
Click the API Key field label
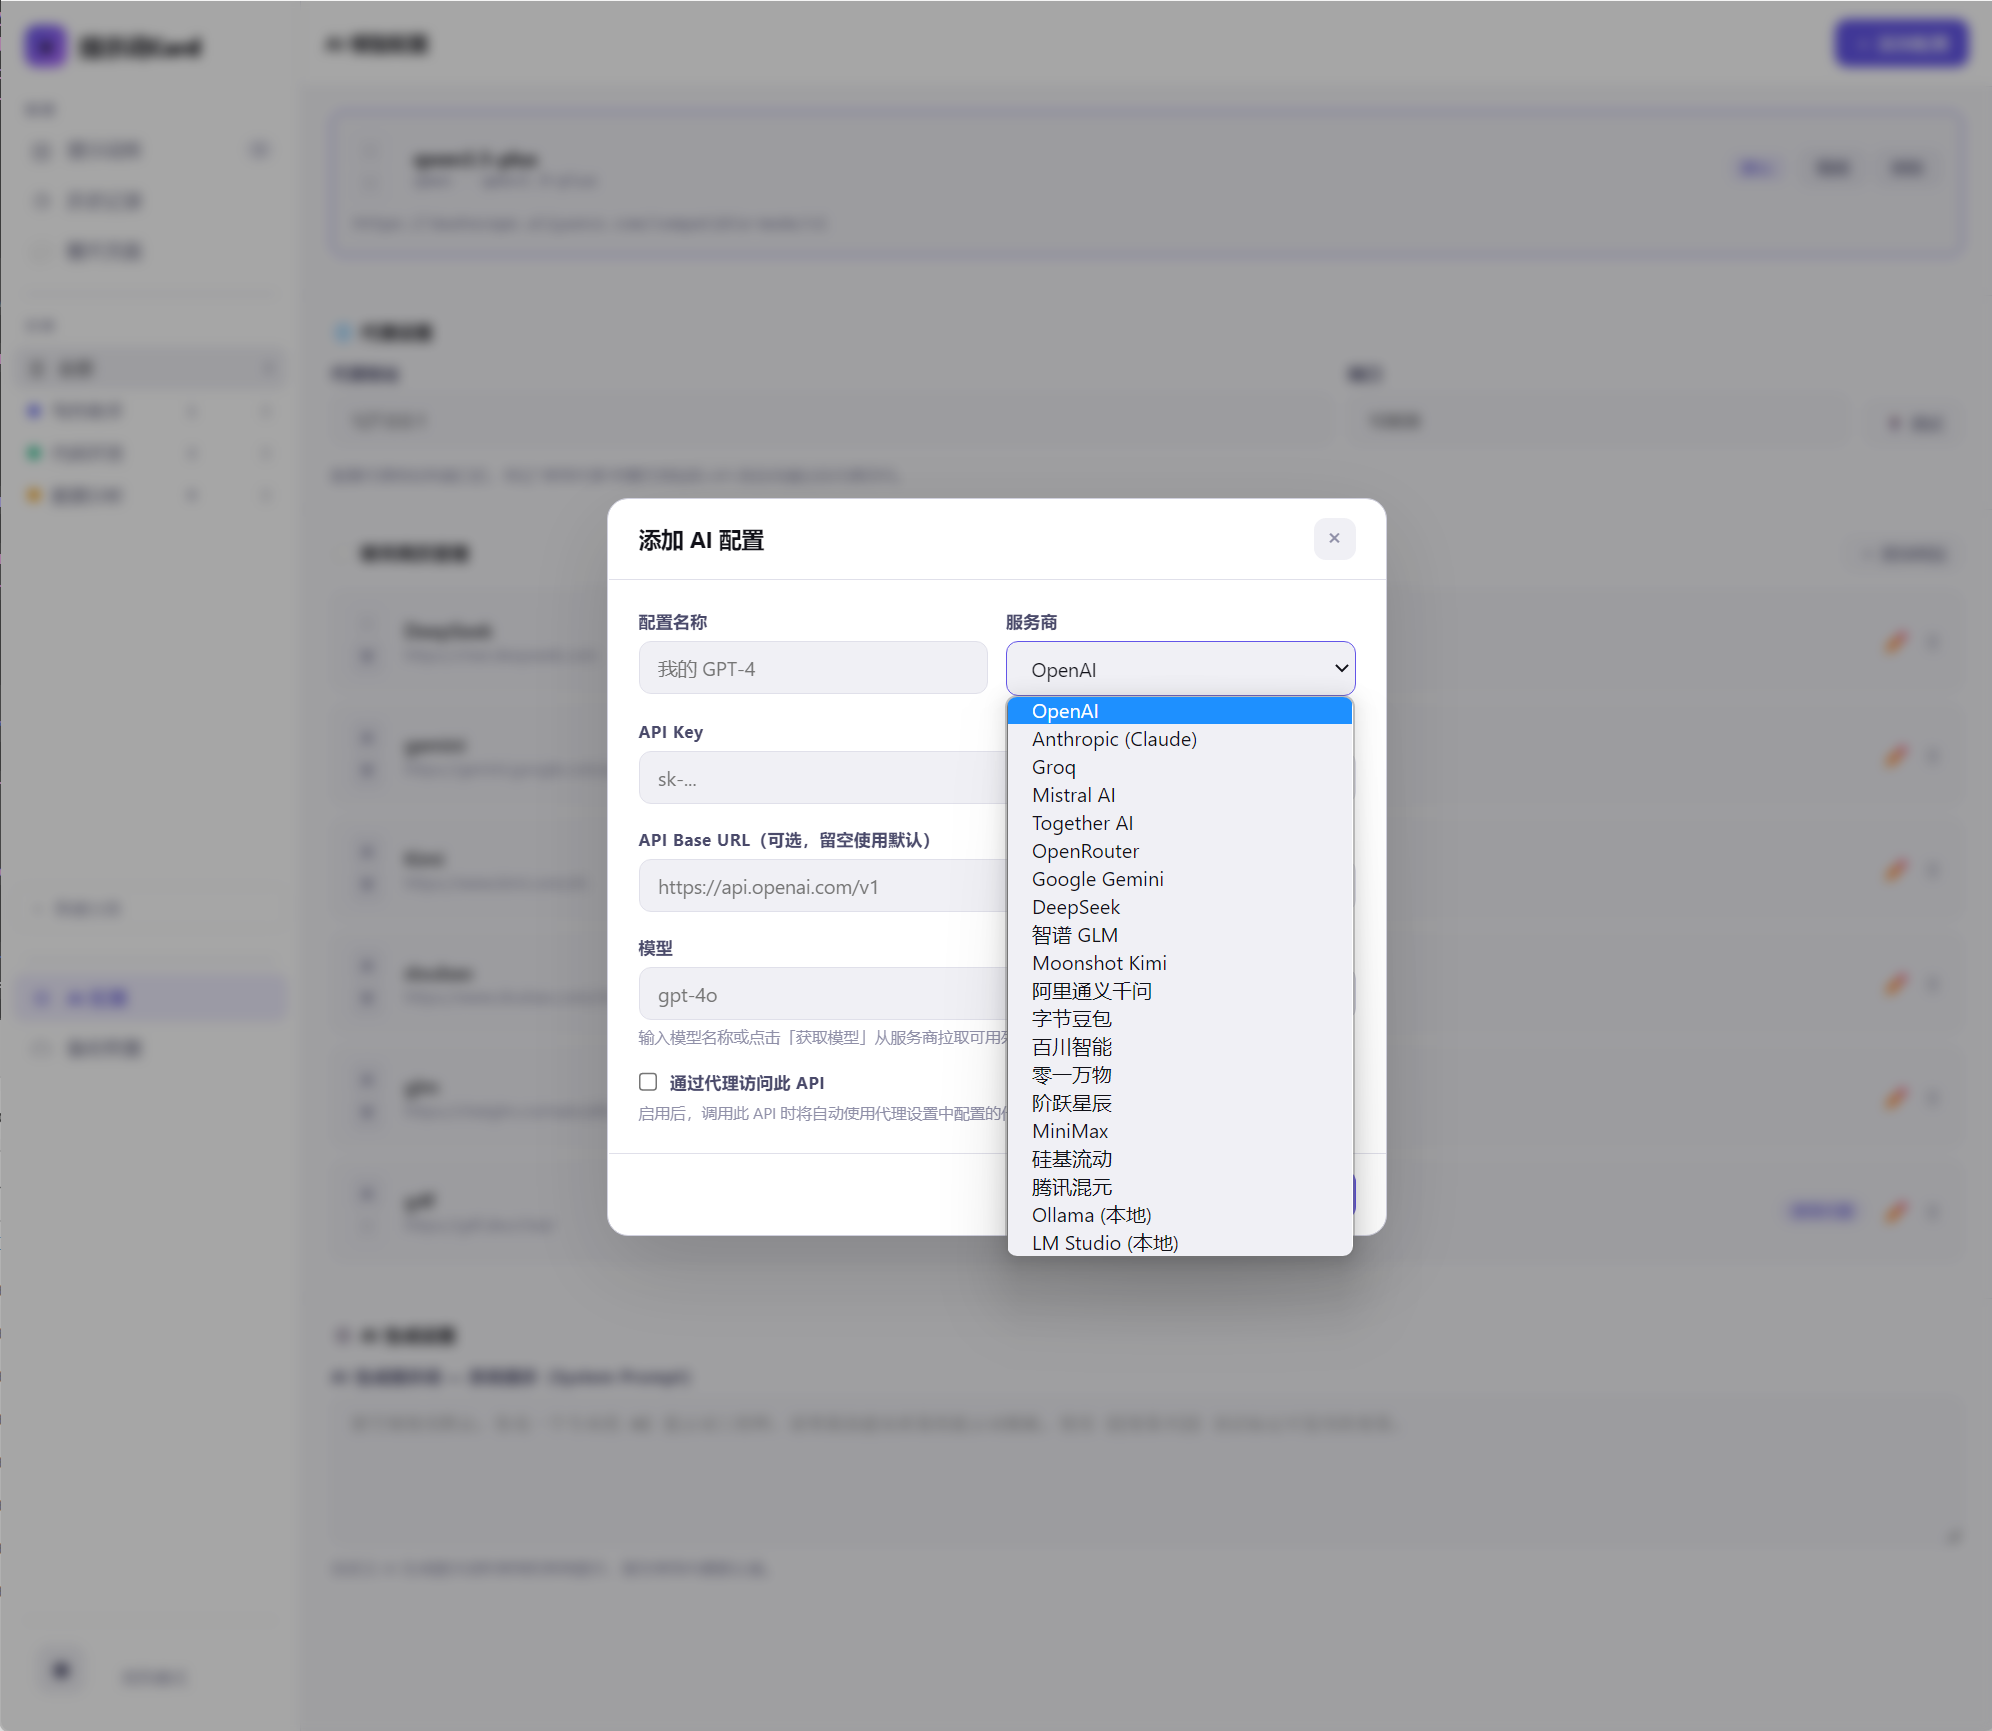pos(671,732)
